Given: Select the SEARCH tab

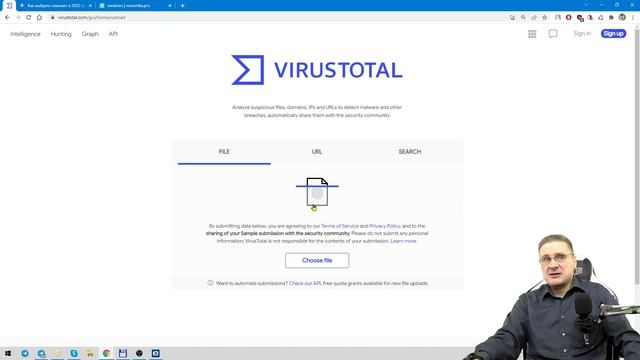Looking at the screenshot, I should [x=409, y=152].
